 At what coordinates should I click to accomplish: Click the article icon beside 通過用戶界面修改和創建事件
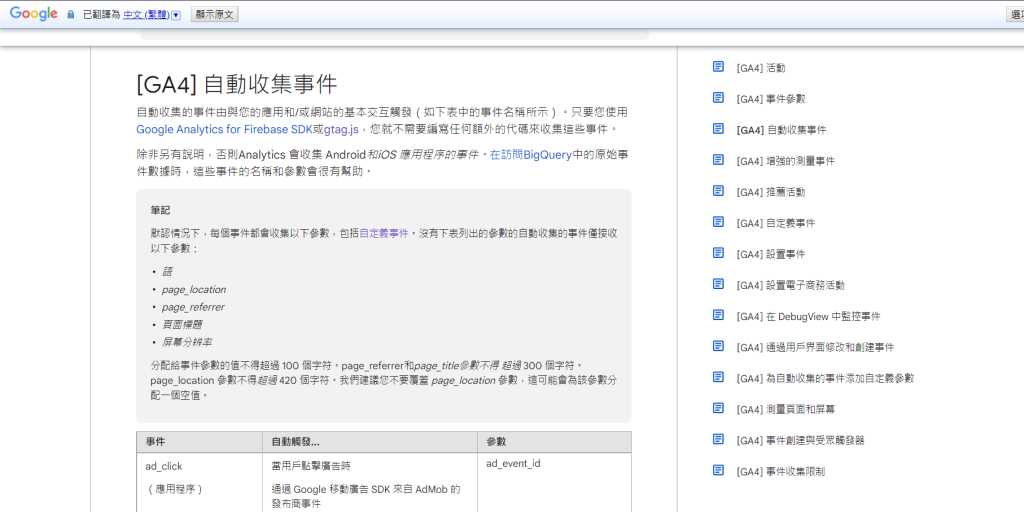[718, 346]
